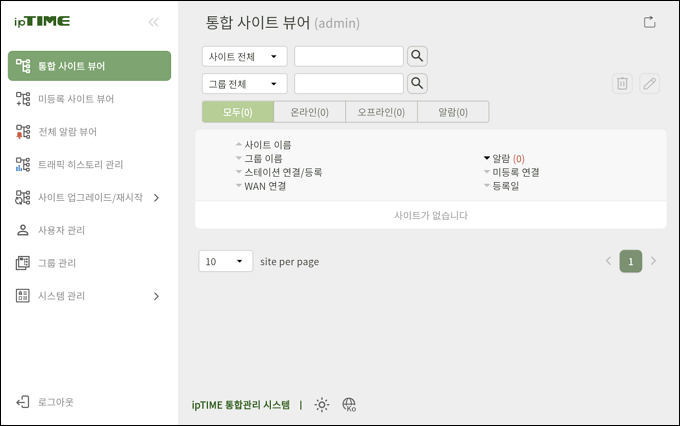Click the site search text field
This screenshot has height=426, width=680.
[348, 56]
